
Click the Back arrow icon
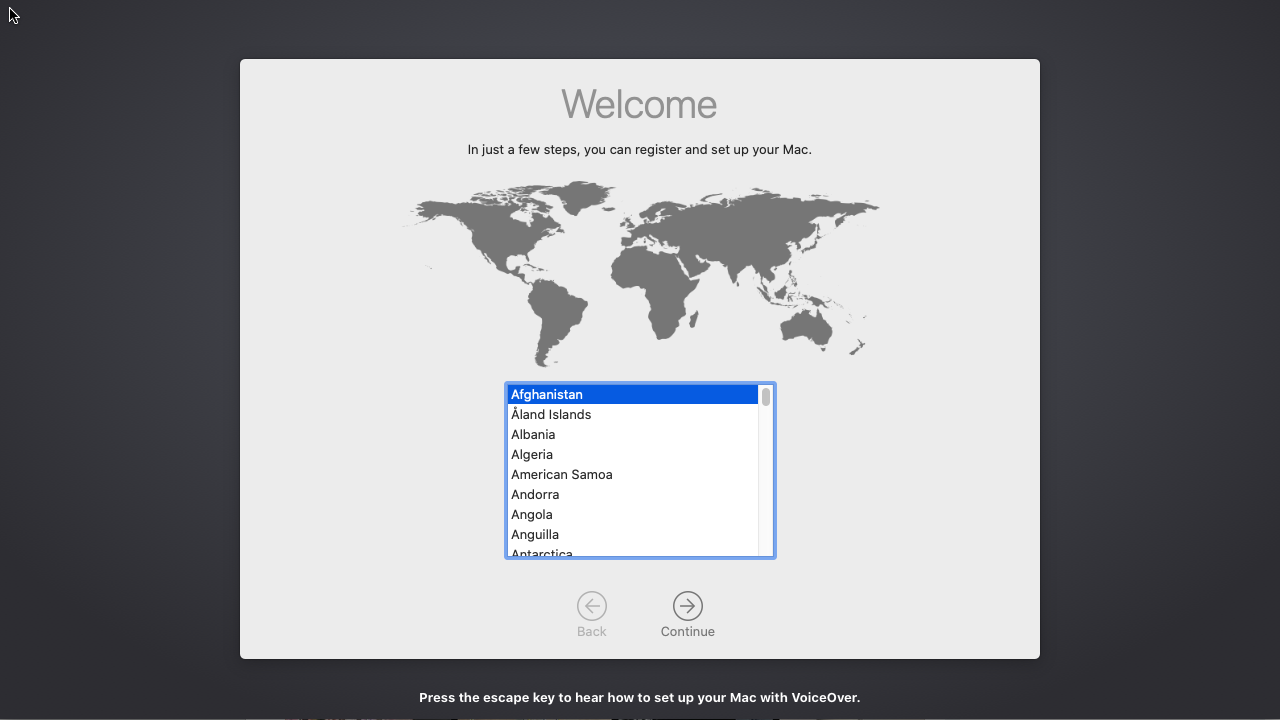pos(591,606)
